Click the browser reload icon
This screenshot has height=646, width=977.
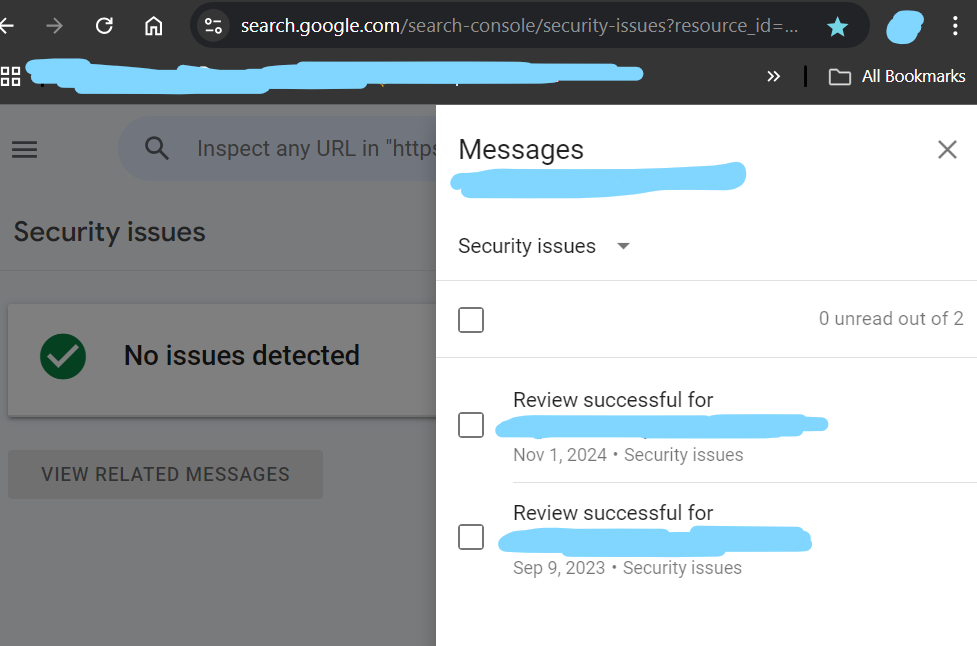click(x=104, y=26)
